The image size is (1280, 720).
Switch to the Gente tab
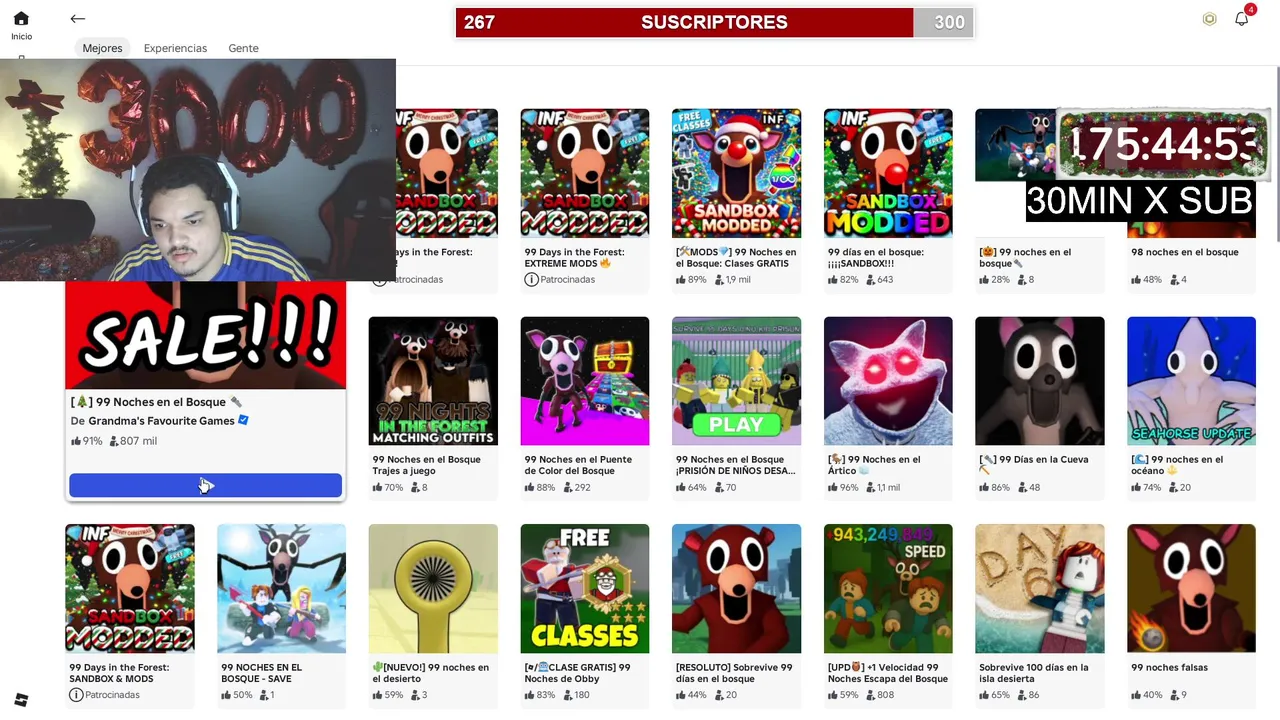[x=243, y=48]
